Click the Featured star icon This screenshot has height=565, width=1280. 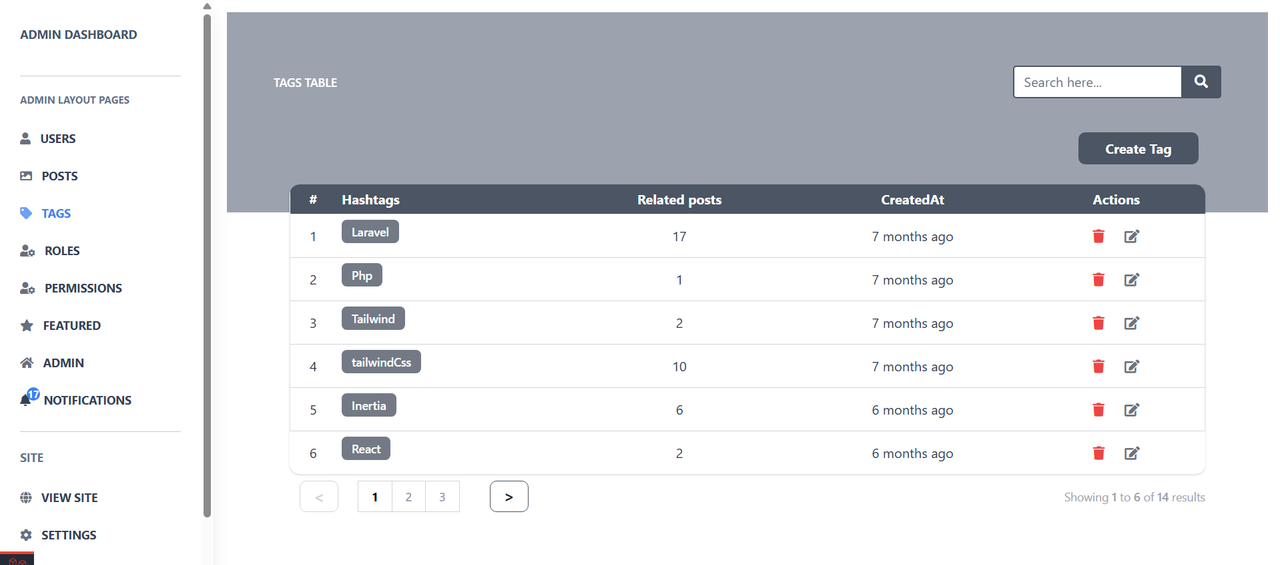coord(27,325)
